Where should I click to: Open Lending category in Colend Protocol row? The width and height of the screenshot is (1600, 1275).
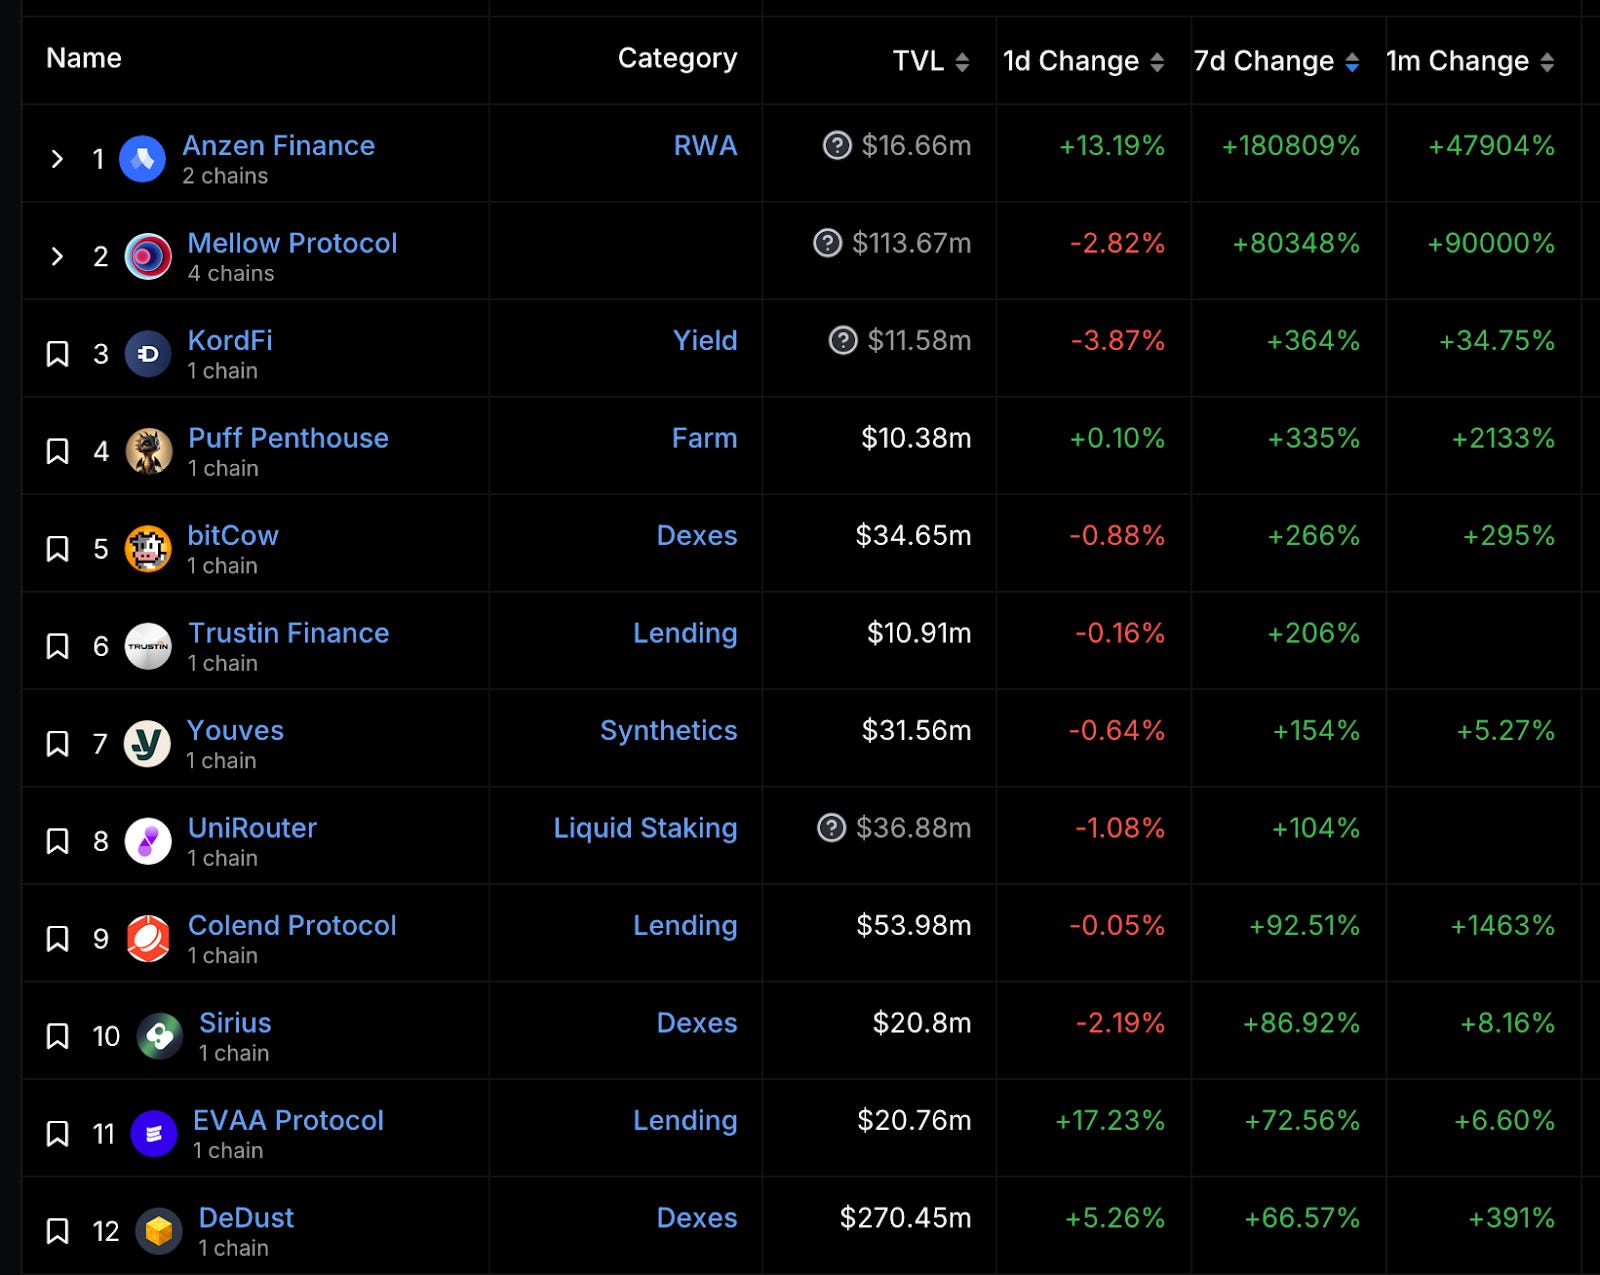685,926
